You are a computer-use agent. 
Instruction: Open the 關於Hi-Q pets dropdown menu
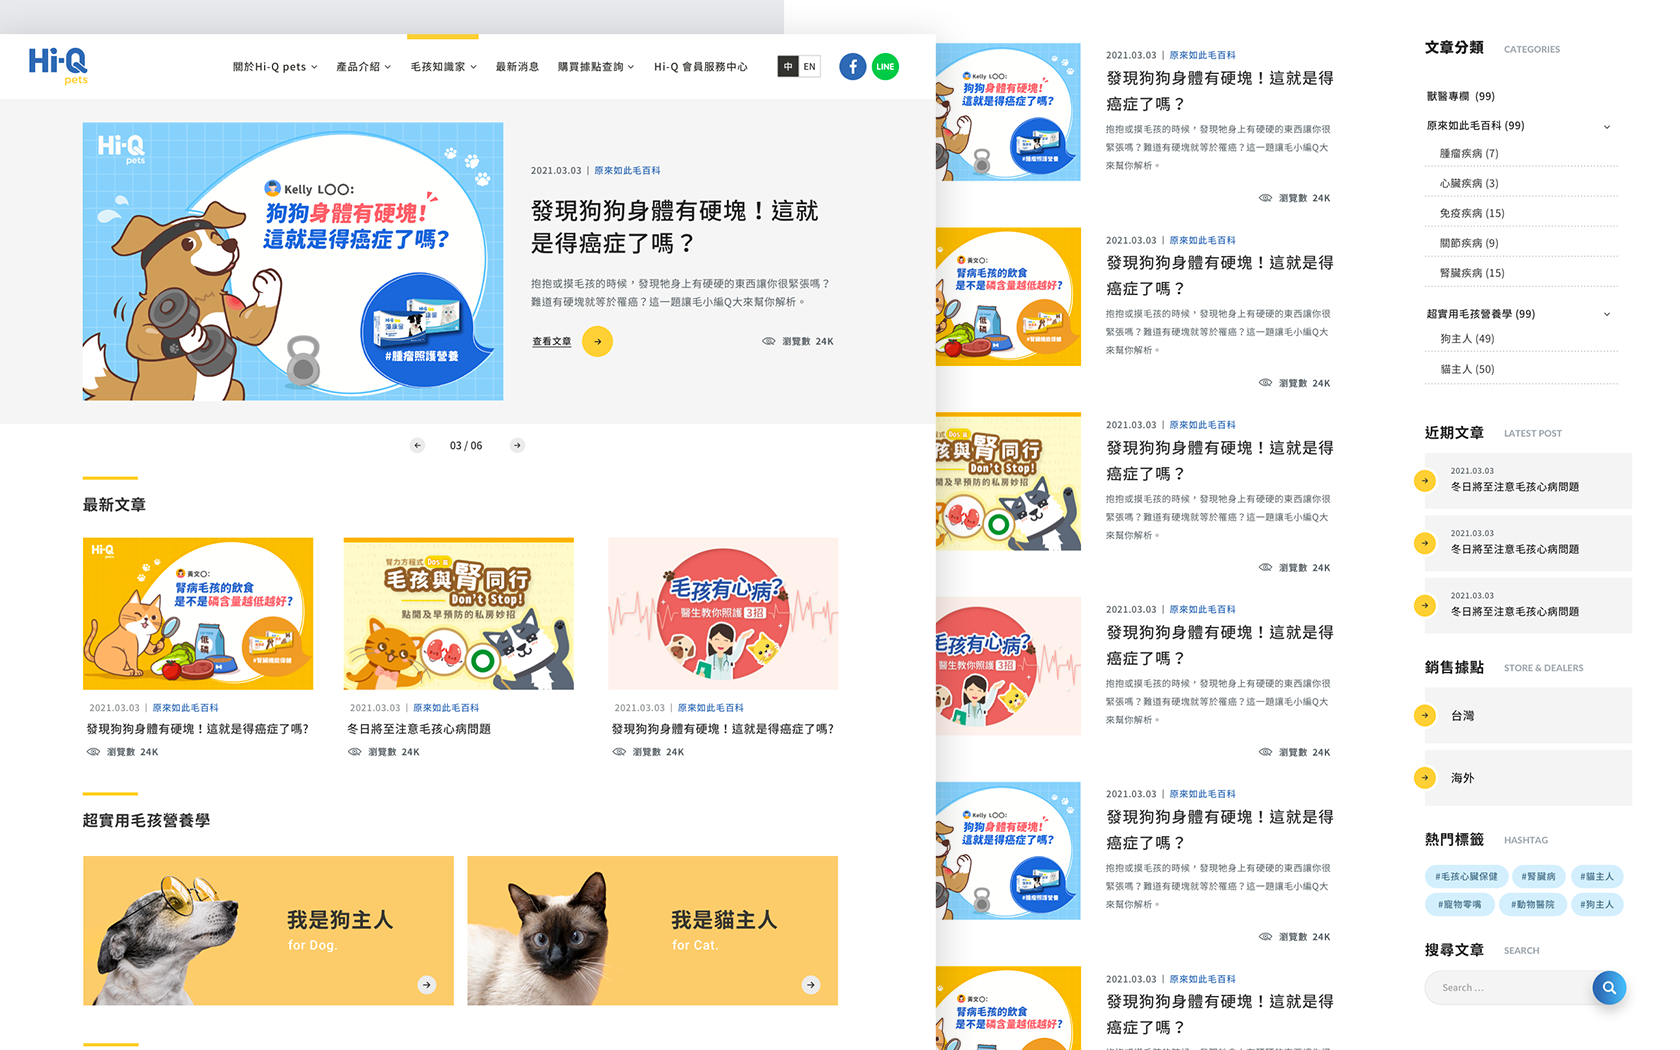[275, 67]
